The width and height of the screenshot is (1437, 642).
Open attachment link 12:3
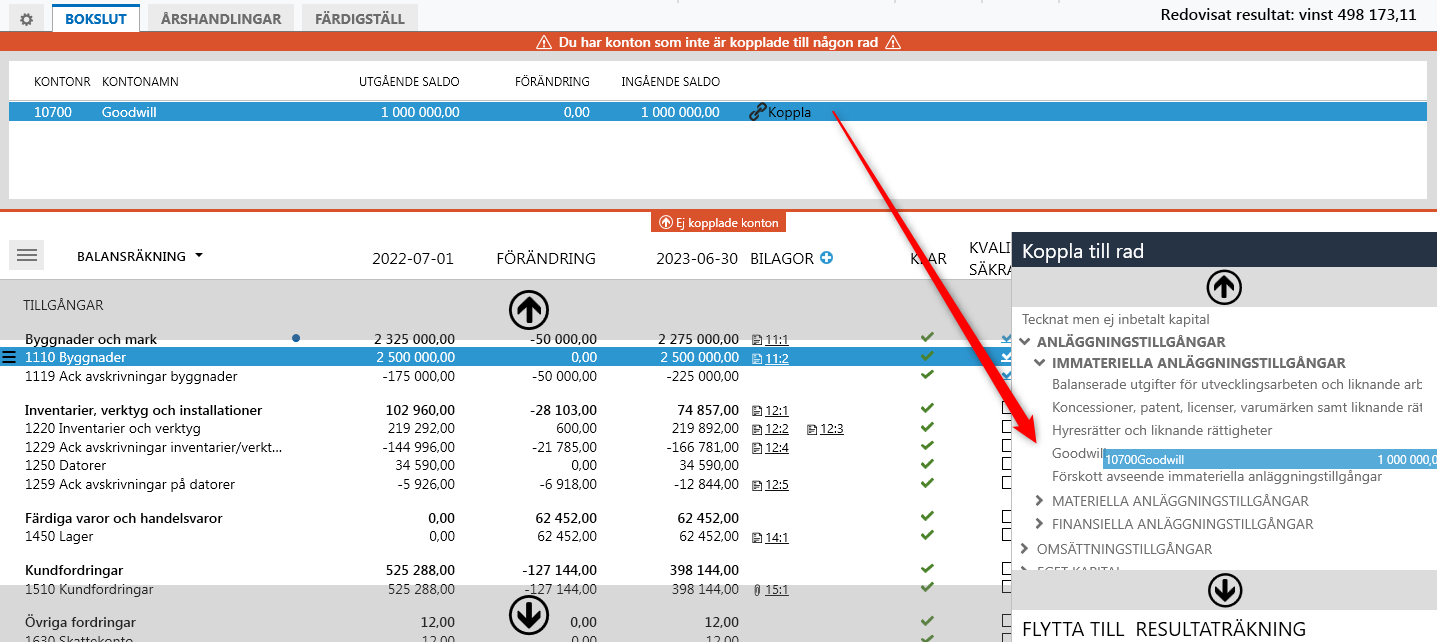click(832, 429)
